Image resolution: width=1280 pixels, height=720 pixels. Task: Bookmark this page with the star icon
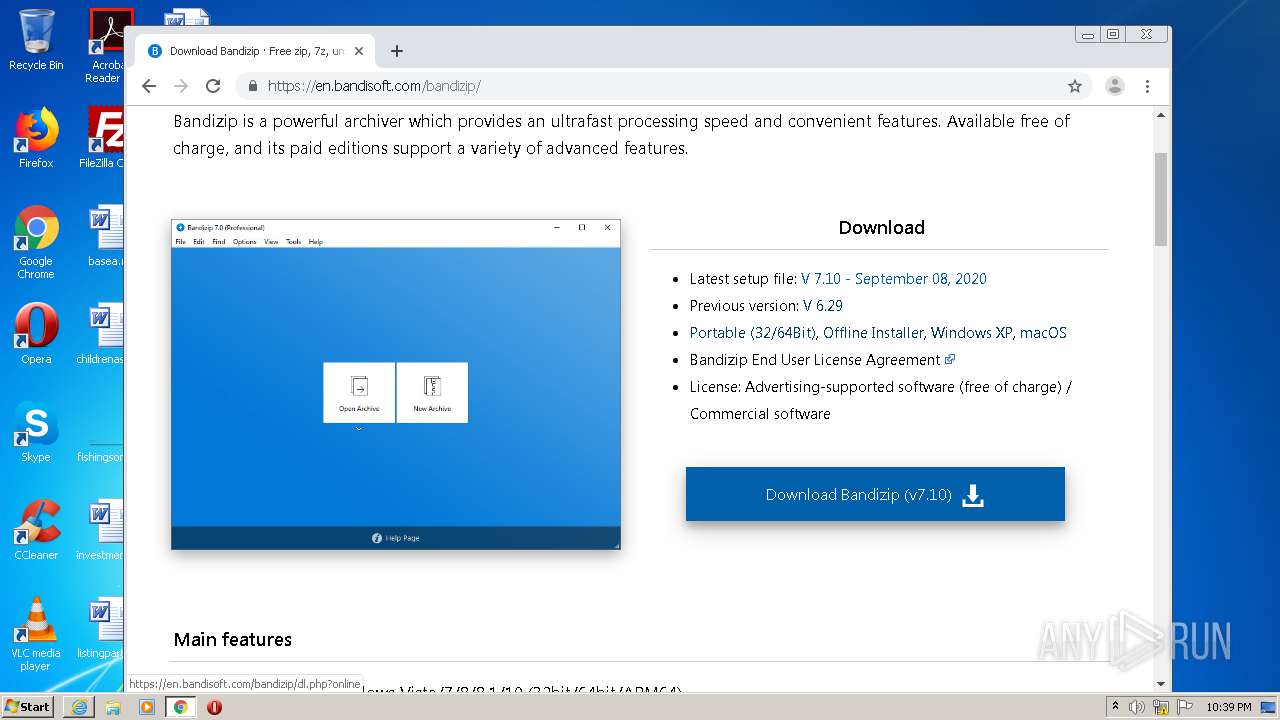tap(1075, 86)
